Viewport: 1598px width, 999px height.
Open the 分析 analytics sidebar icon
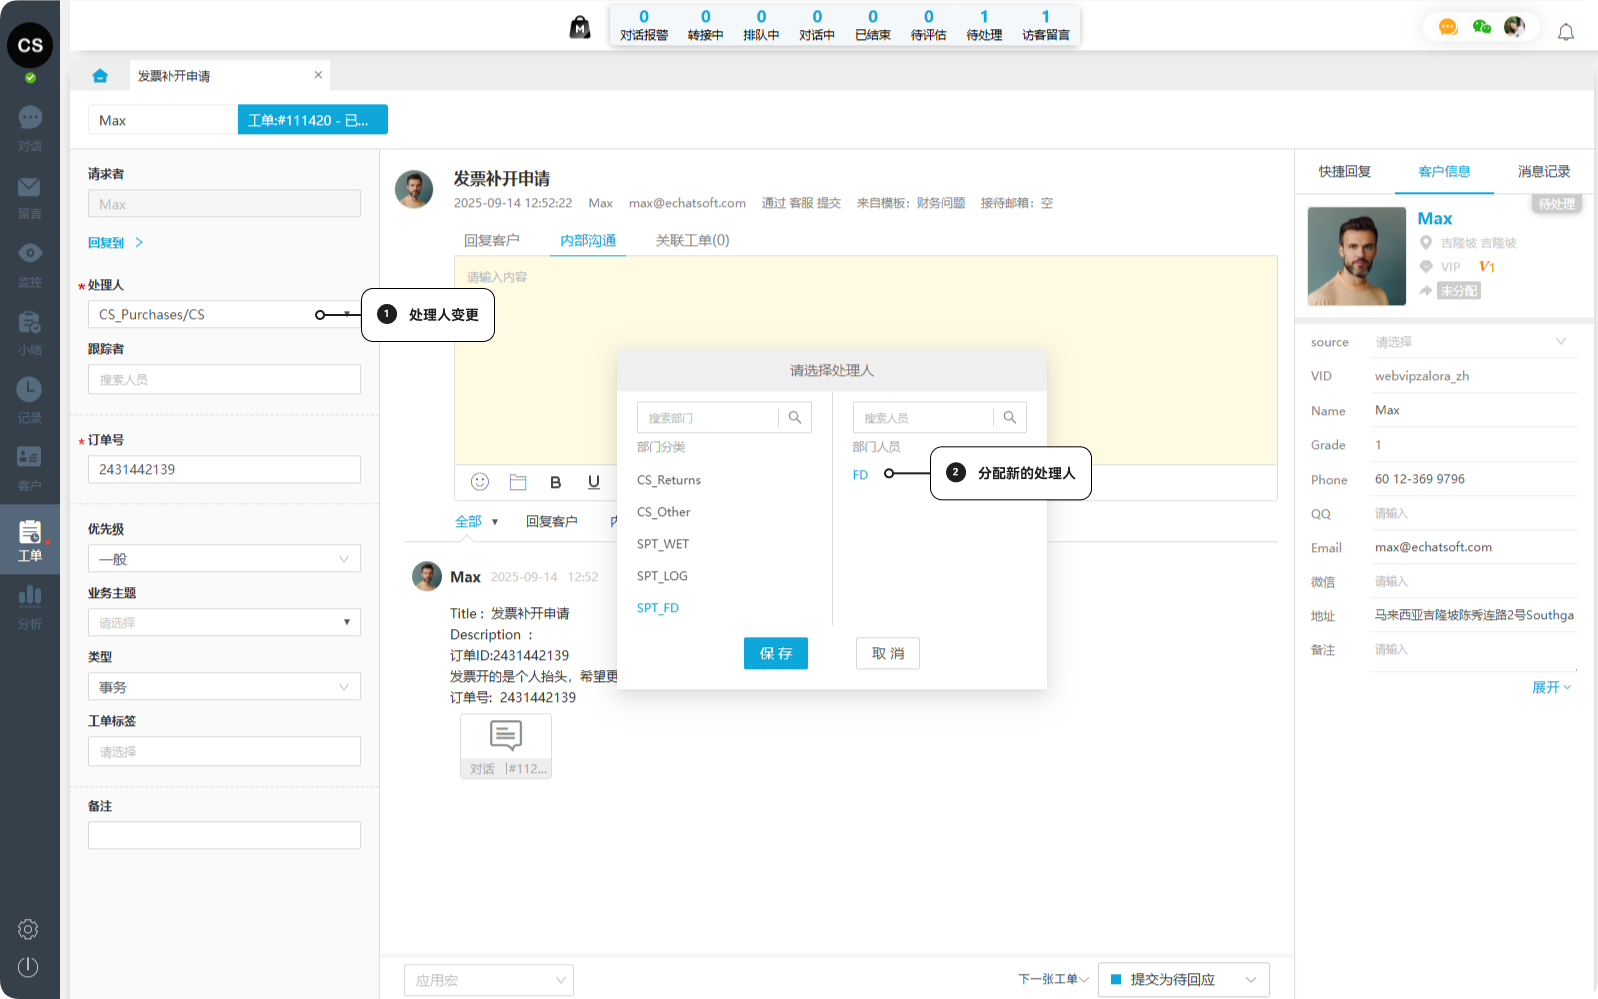point(30,606)
